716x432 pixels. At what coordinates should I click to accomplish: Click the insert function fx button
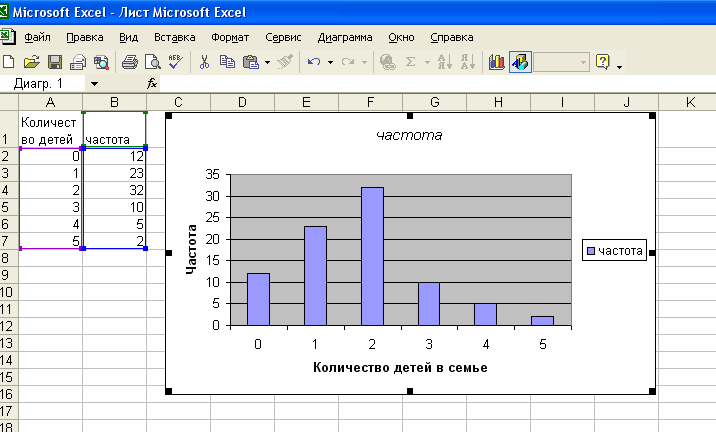[x=152, y=85]
